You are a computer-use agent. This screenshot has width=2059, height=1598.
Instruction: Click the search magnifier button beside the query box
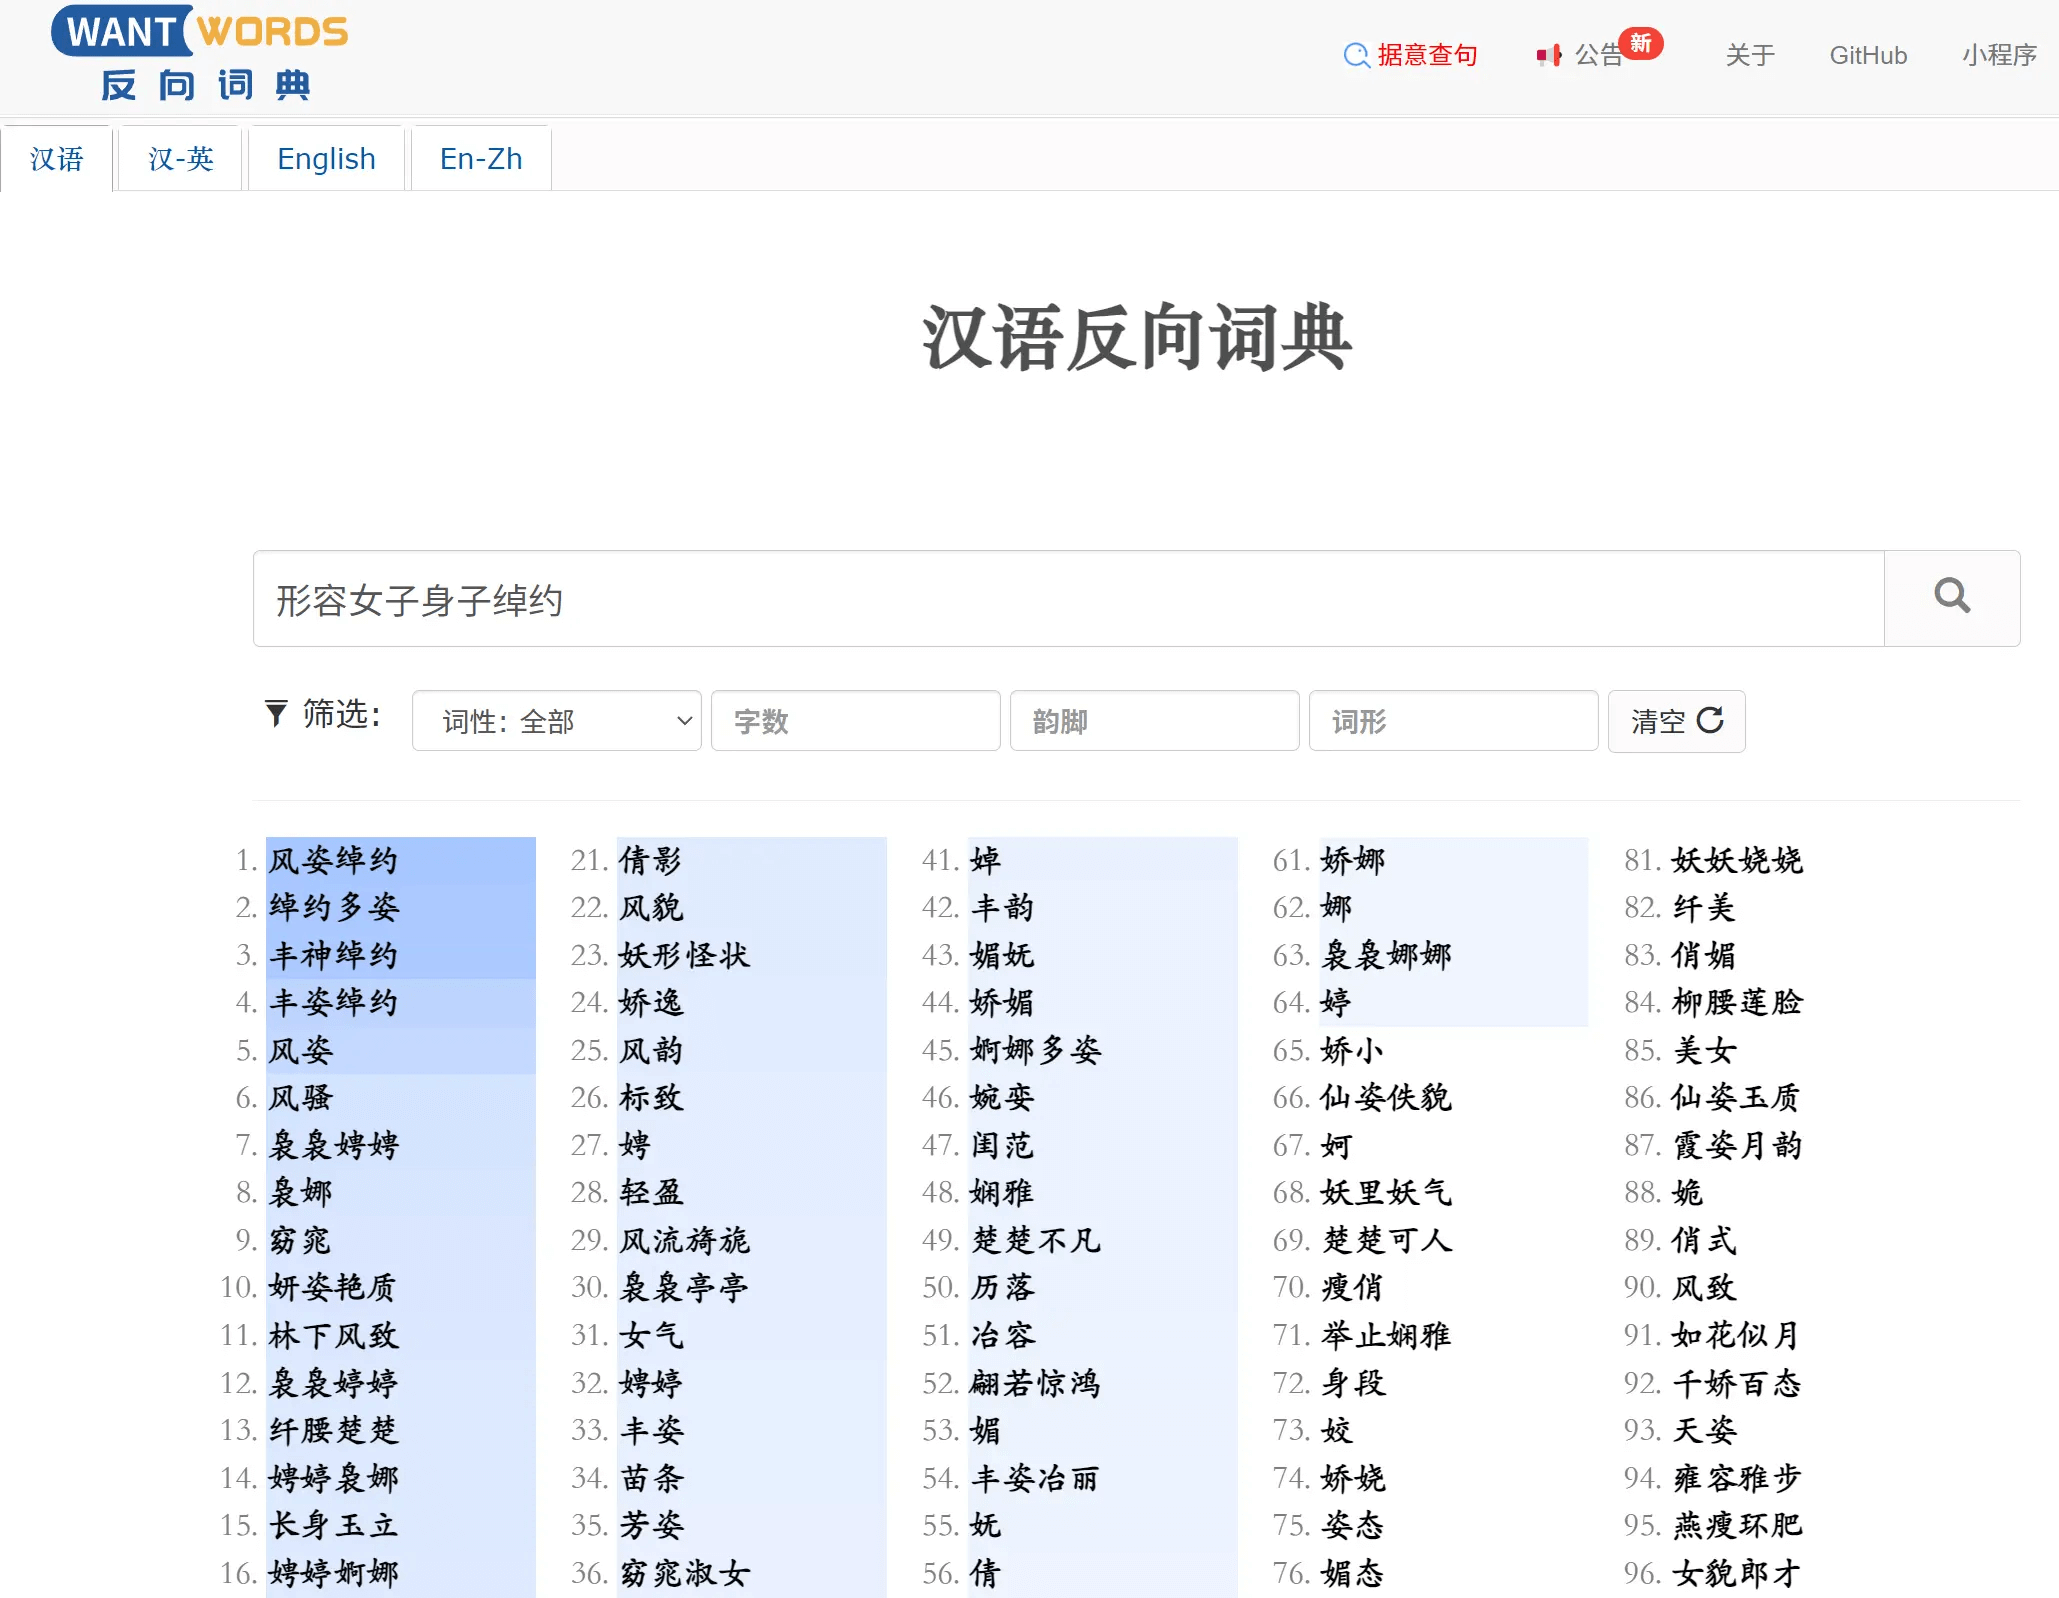pyautogui.click(x=1951, y=598)
